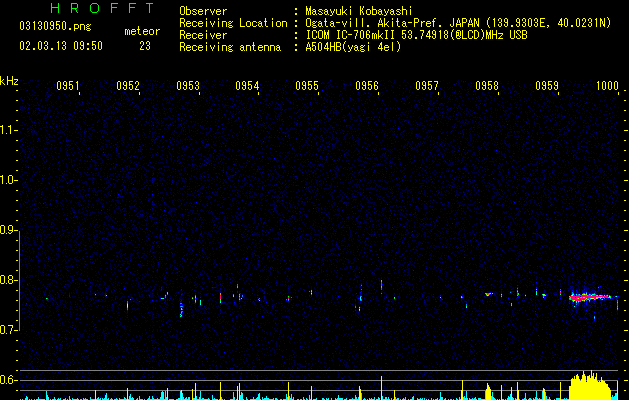Click the observer name Masayuki Kobayashi
Viewport: 629px width, 400px height.
[x=359, y=11]
